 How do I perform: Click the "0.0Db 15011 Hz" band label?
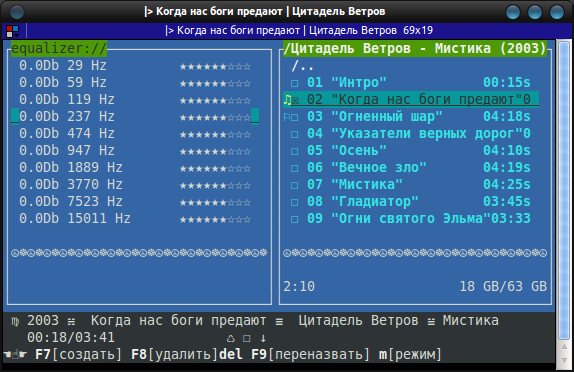75,219
